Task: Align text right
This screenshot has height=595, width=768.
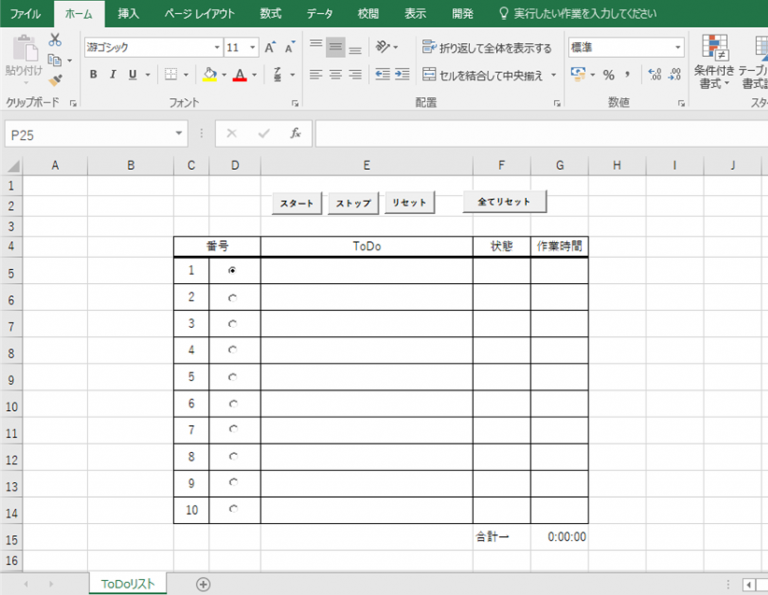Action: coord(355,74)
